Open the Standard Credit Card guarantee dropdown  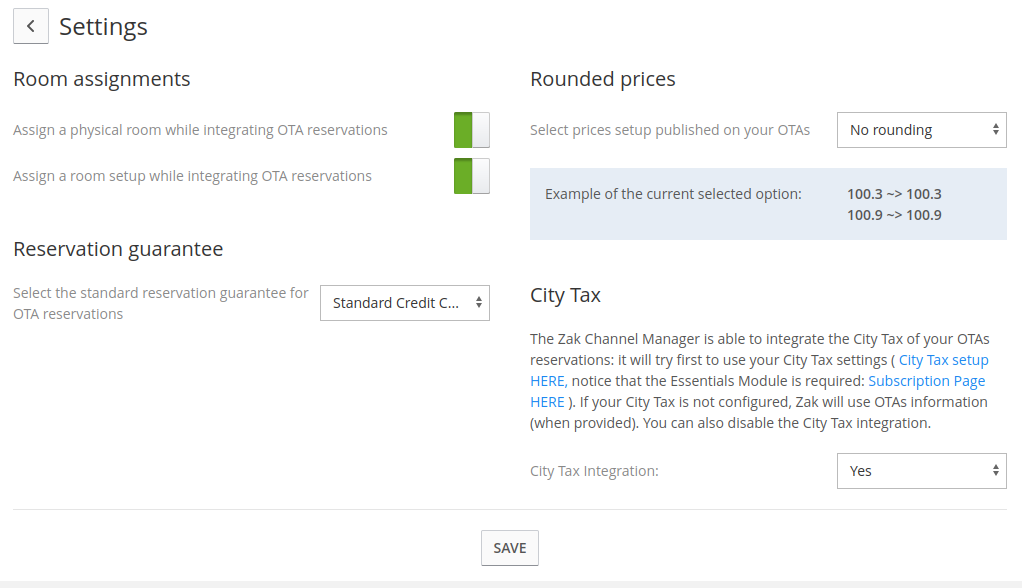[x=404, y=303]
